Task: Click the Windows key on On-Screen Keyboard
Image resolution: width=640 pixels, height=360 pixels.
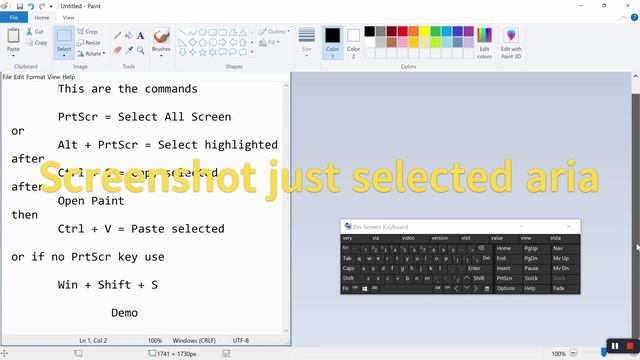Action: (364, 289)
